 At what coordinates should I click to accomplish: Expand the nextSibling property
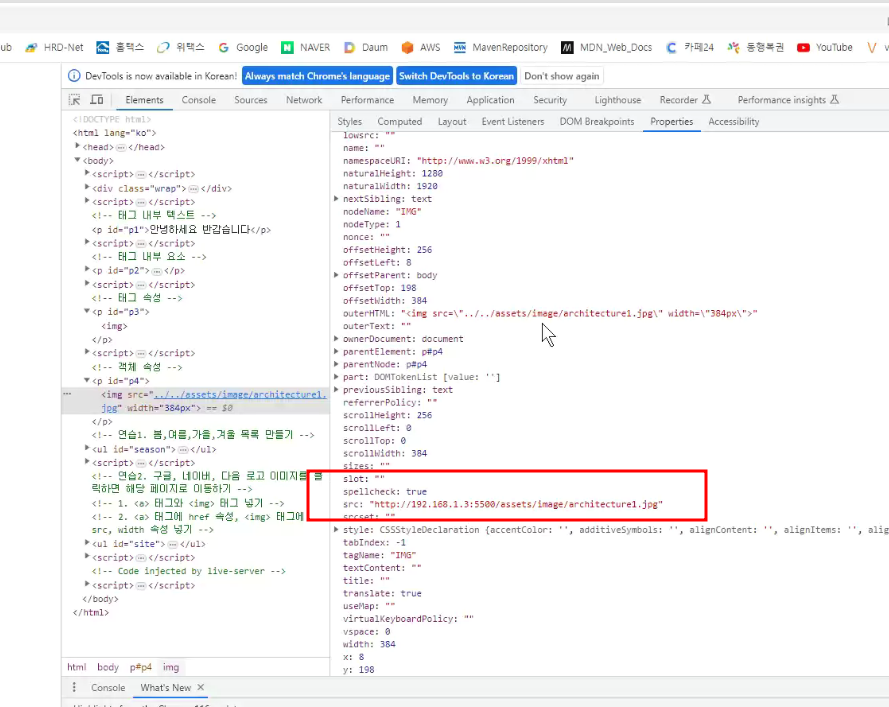tap(336, 198)
